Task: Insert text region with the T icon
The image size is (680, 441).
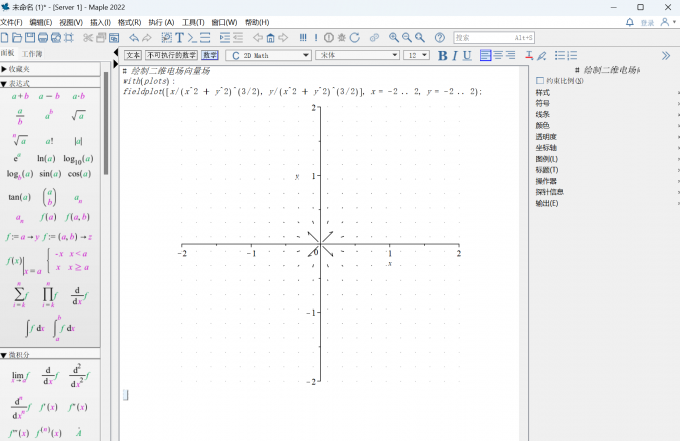Action: (180, 38)
